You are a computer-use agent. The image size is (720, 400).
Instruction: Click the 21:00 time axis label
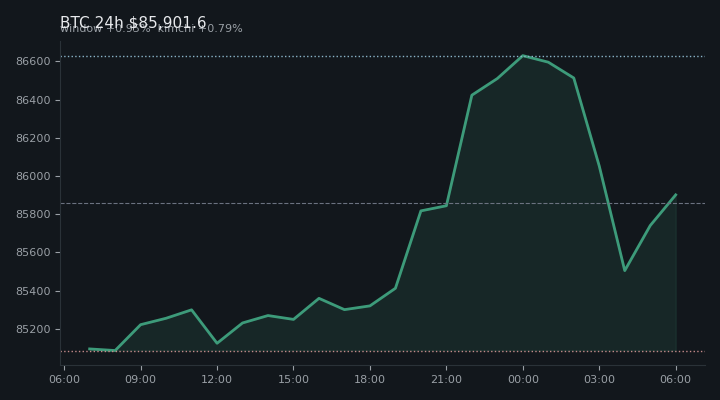pos(446,379)
